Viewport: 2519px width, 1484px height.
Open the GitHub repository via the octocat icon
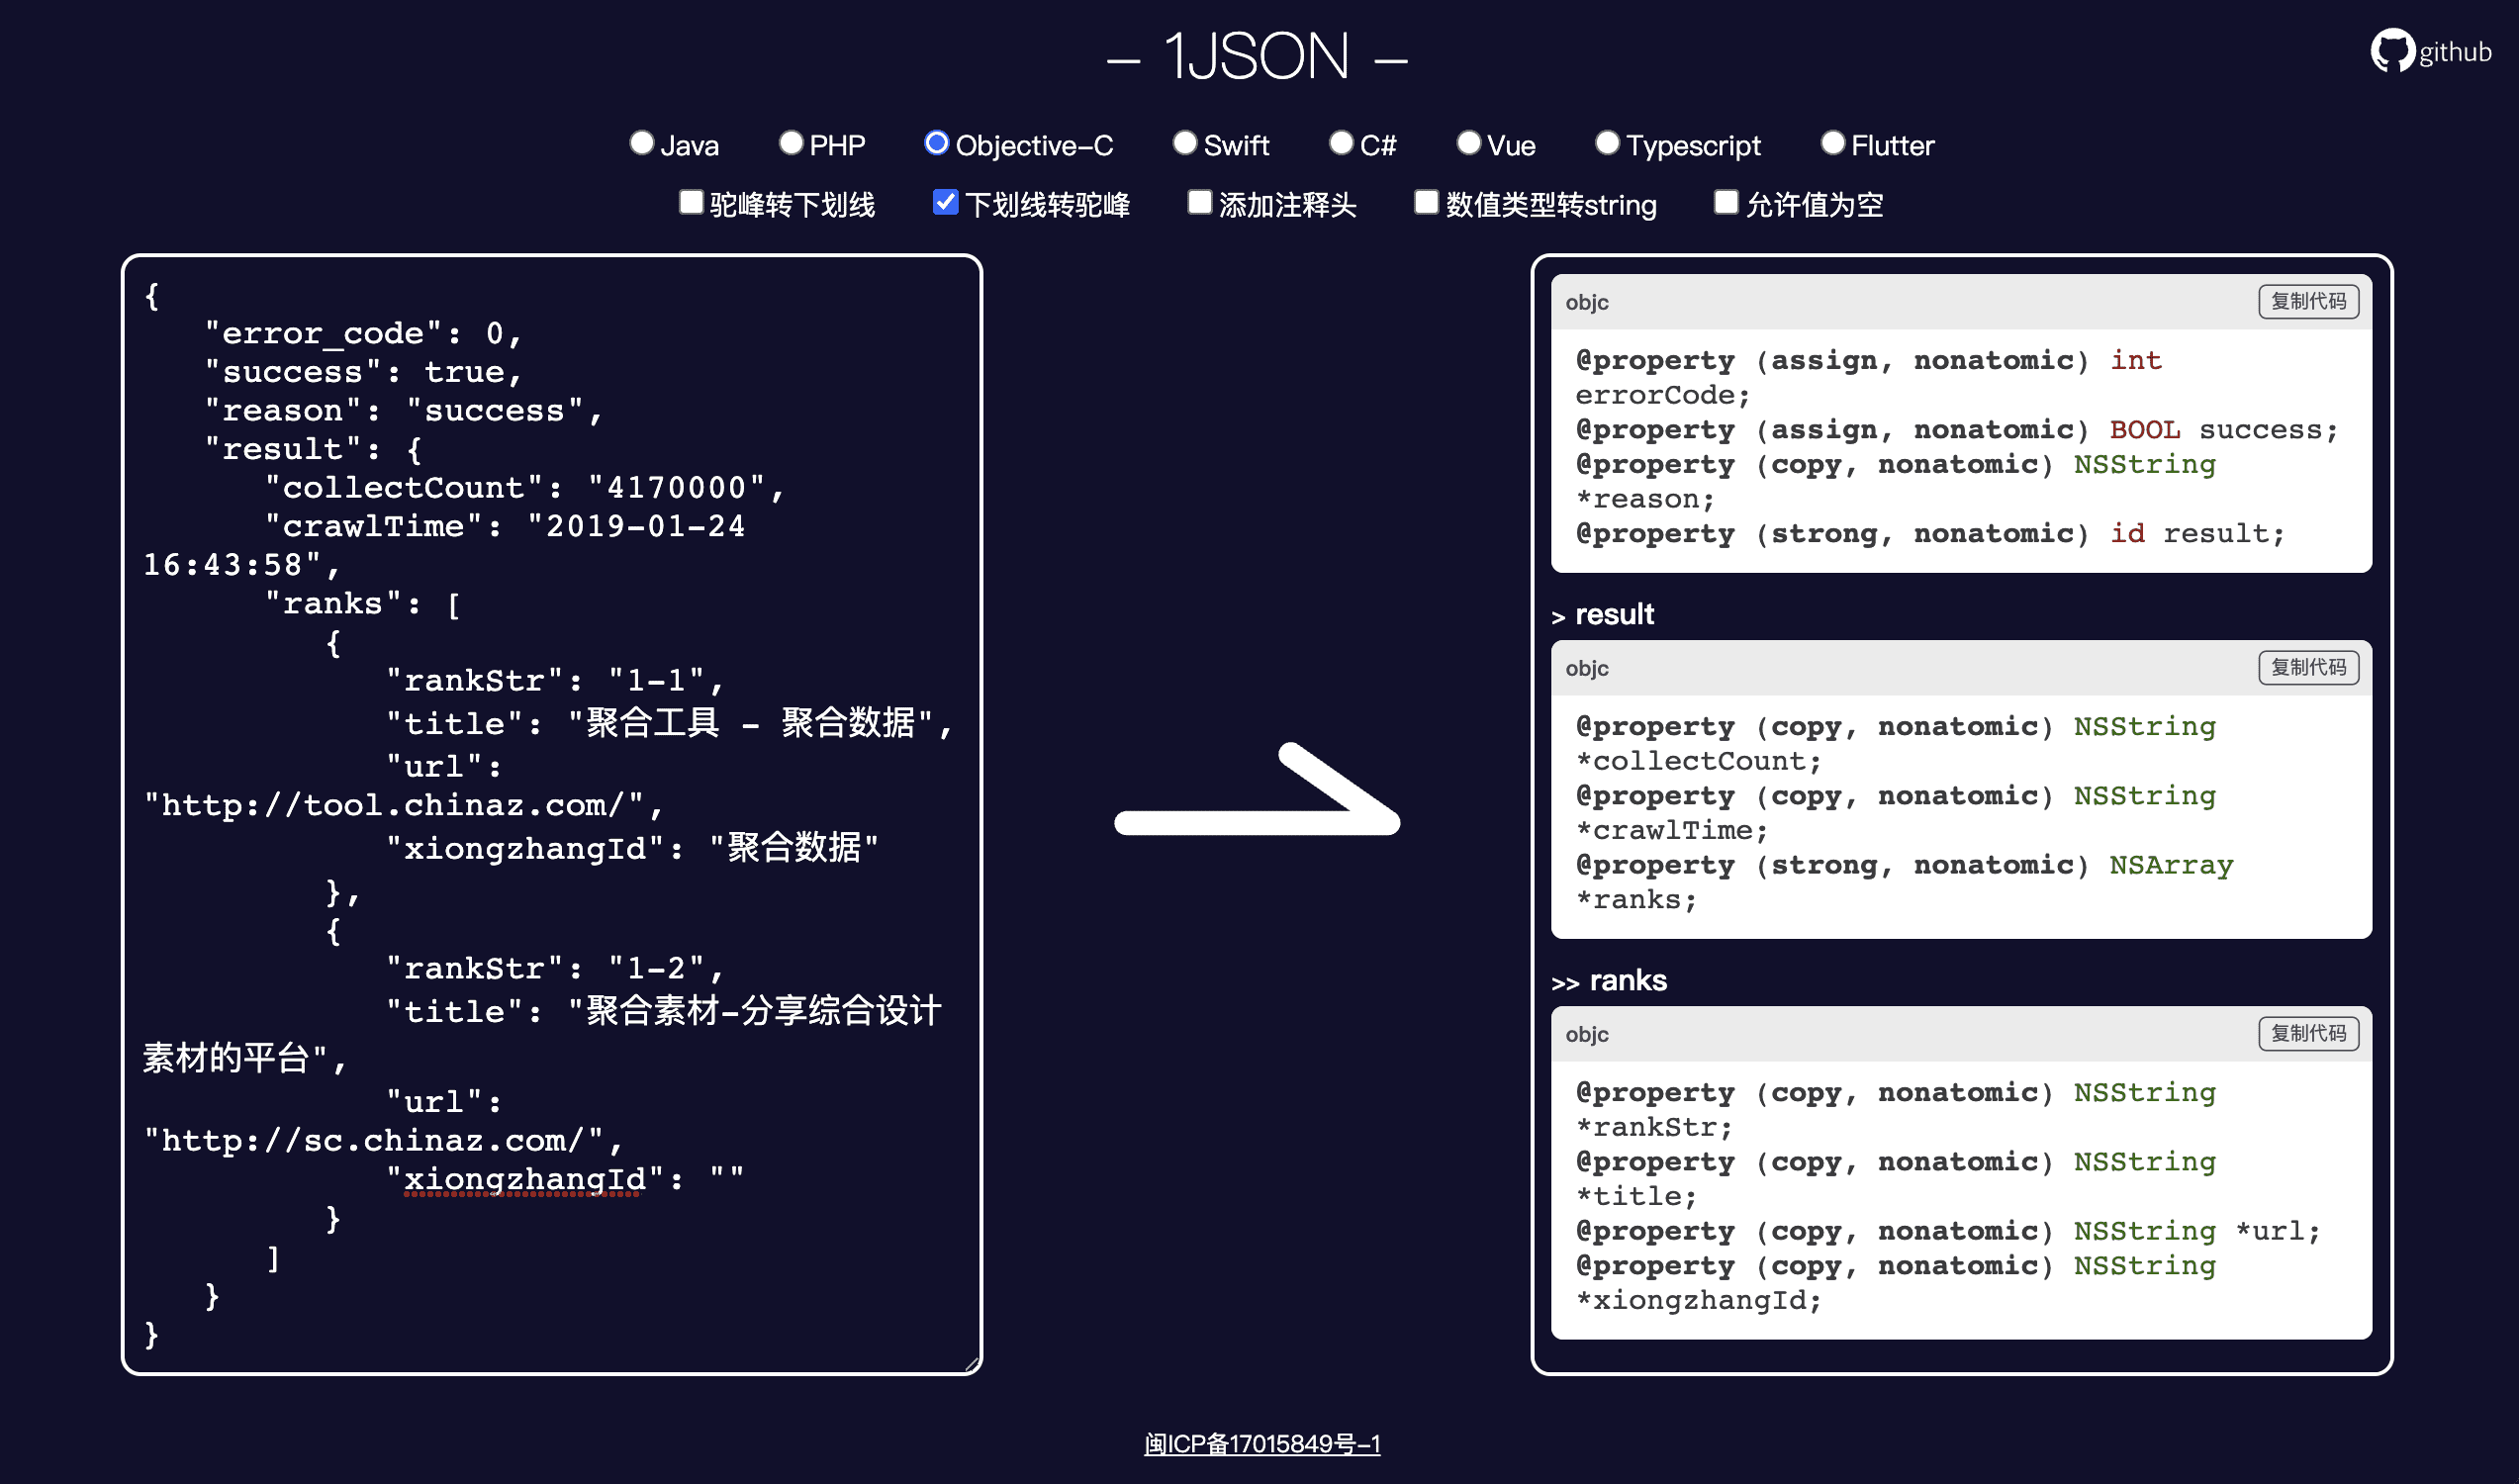[2392, 49]
